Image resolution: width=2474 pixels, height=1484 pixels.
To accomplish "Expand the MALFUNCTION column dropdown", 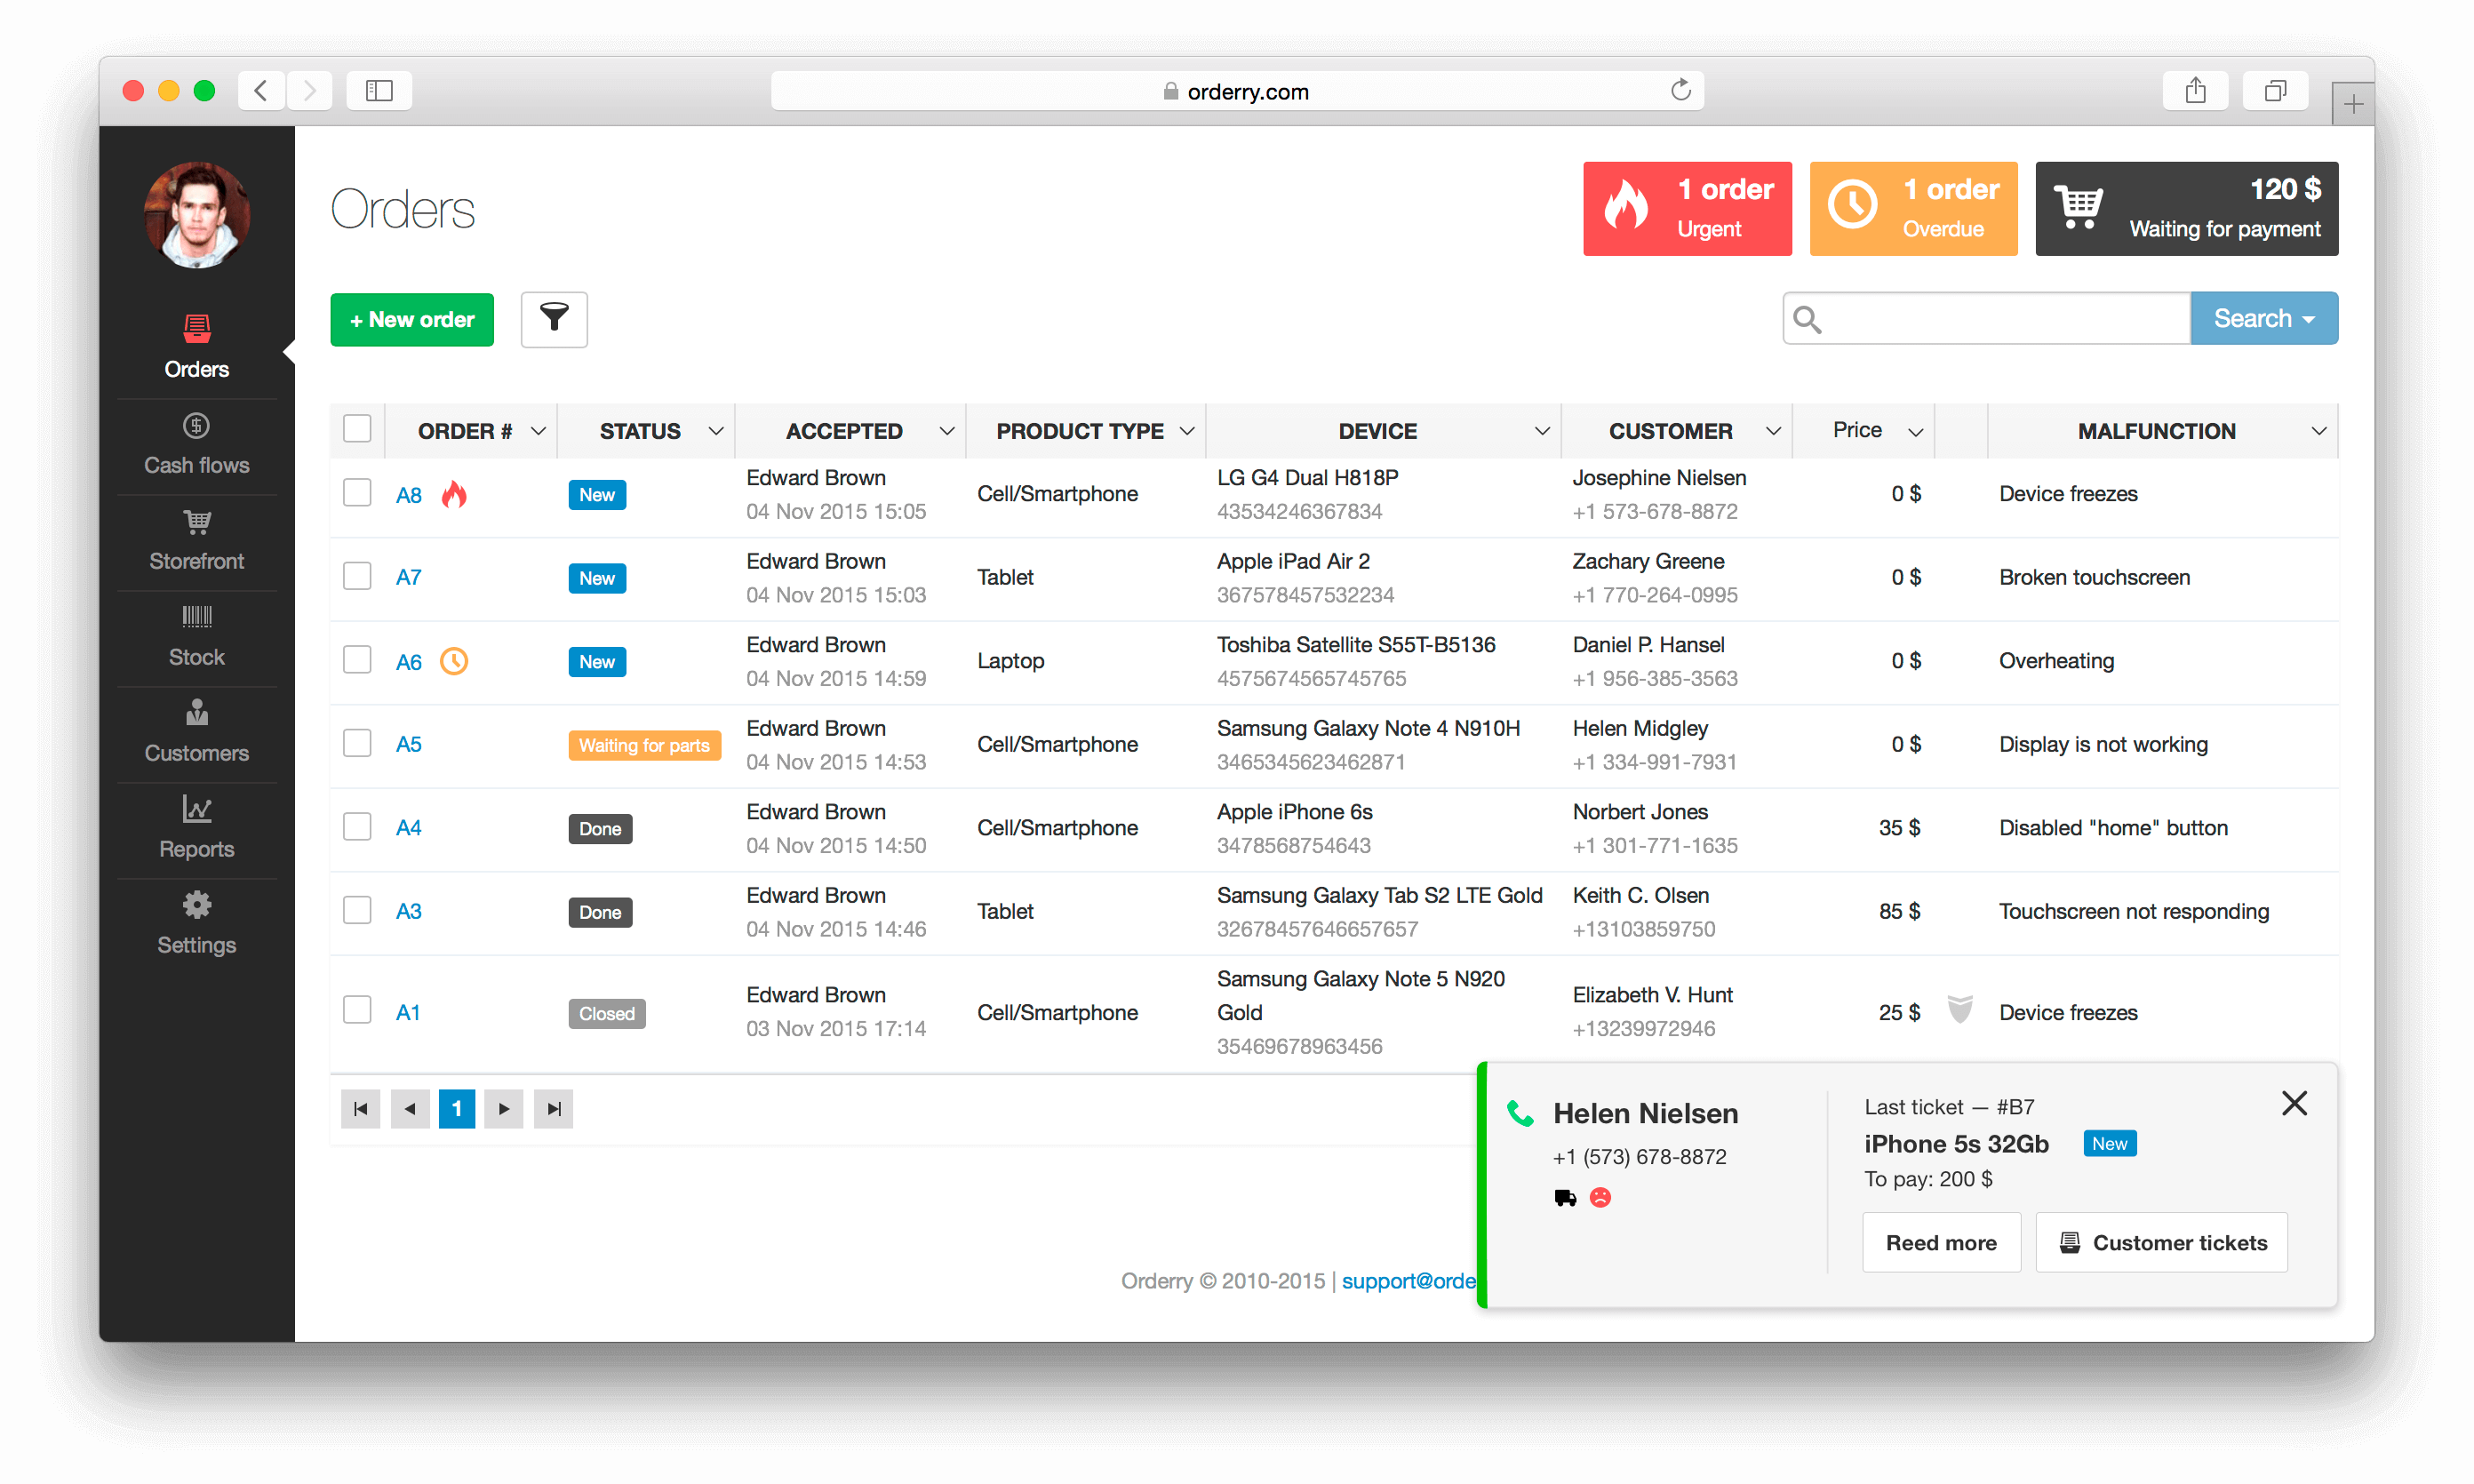I will point(2318,431).
